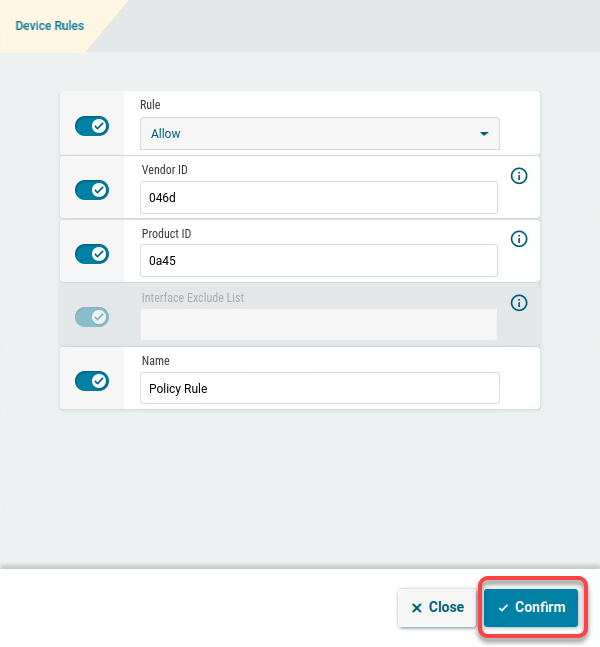
Task: Open the Interface Exclude List info icon
Action: (519, 303)
